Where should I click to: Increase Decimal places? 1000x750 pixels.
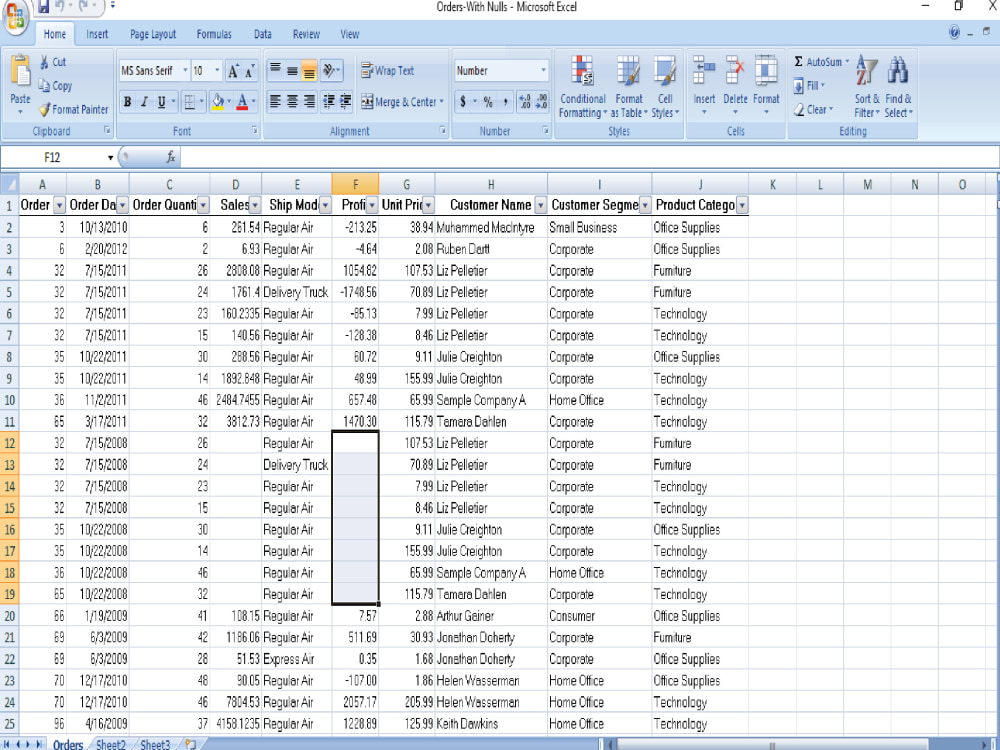click(x=525, y=101)
